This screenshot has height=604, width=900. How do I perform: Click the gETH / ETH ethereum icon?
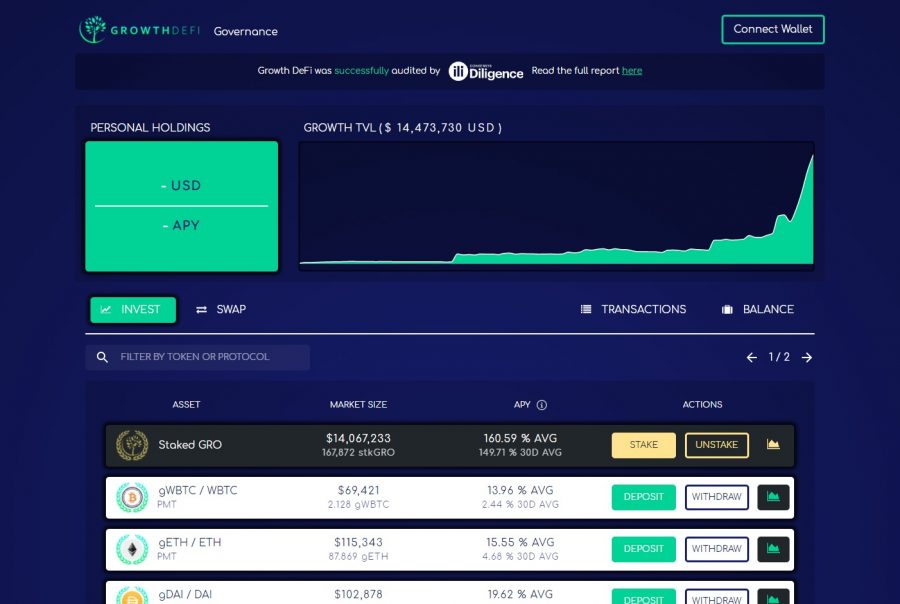[x=132, y=549]
